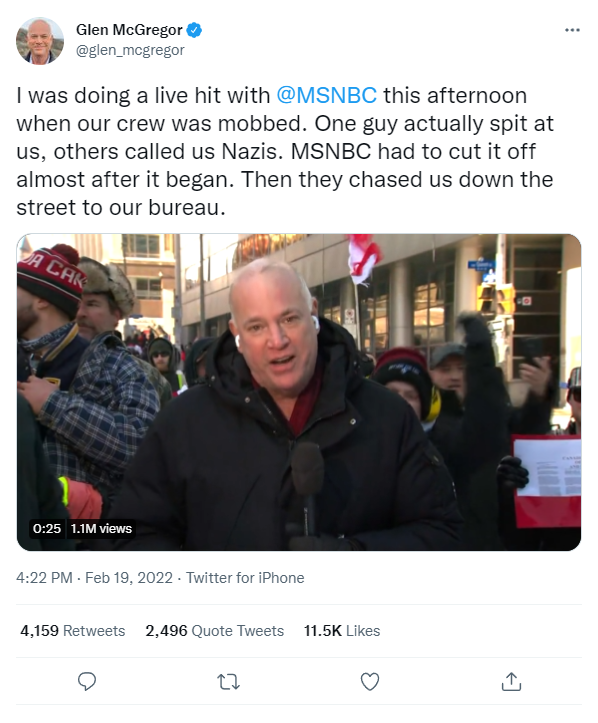Open the @glen_mcgregor handle
The height and width of the screenshot is (723, 598).
130,50
